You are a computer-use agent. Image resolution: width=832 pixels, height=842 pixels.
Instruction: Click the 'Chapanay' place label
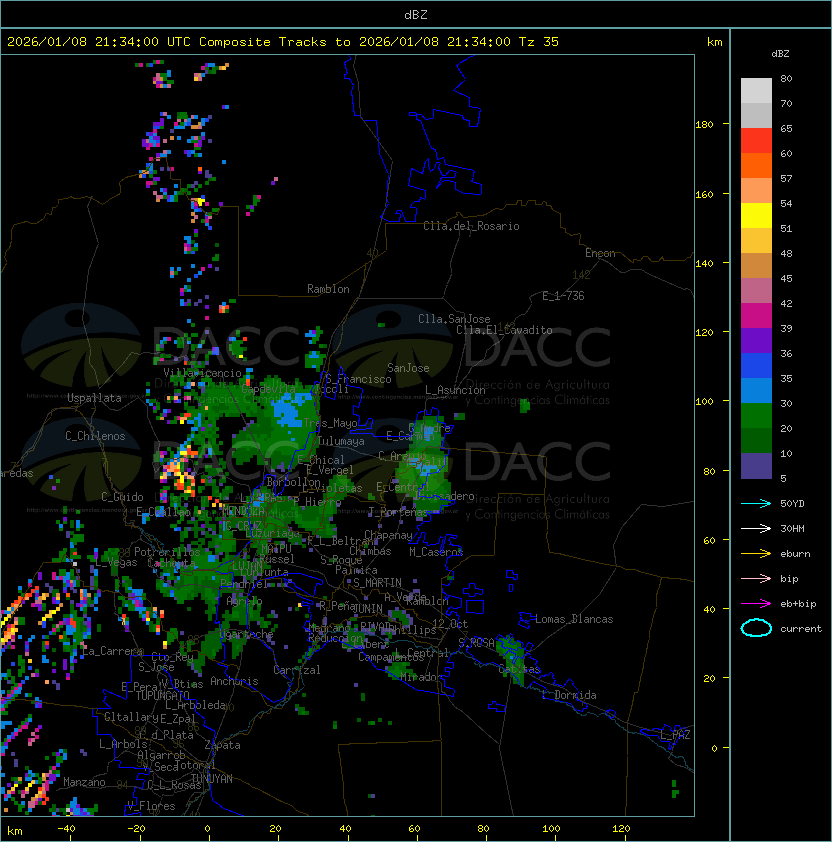click(x=388, y=535)
